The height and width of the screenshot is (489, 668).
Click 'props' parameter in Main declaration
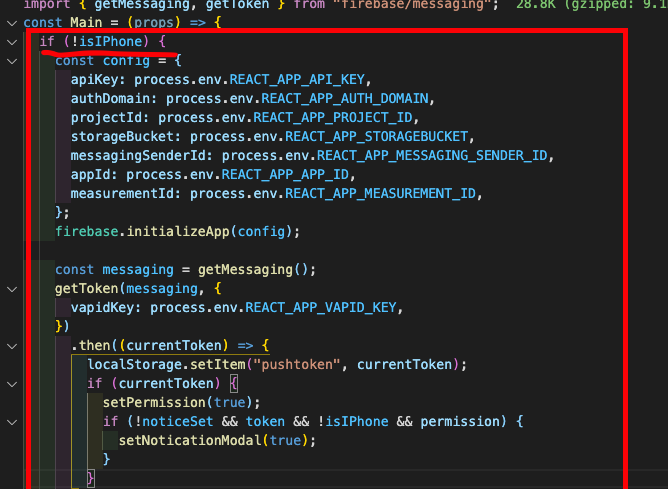pos(154,23)
